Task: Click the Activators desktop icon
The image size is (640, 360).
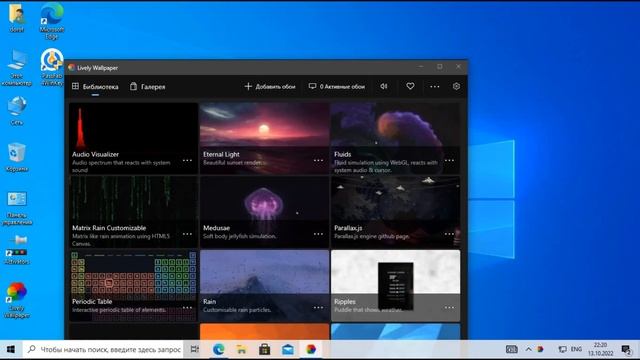Action: point(17,249)
